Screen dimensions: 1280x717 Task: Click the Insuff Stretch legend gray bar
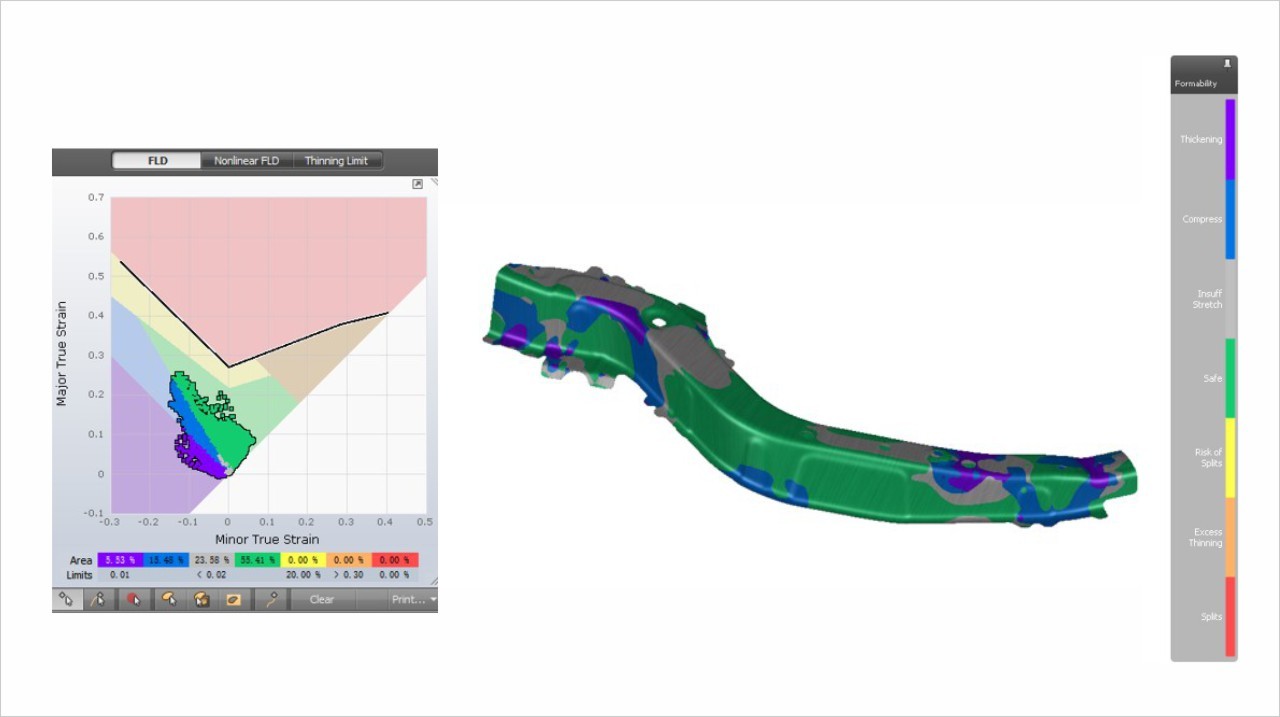(x=1230, y=299)
